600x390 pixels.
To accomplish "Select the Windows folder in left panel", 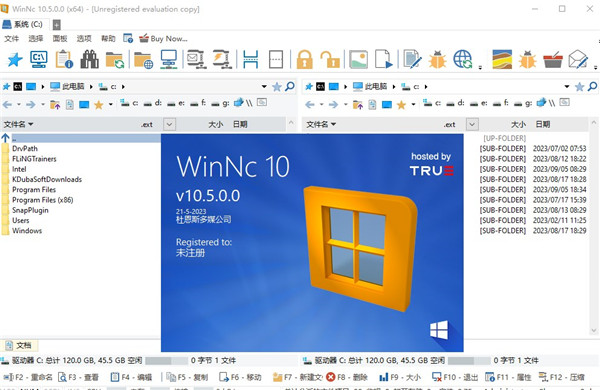I will click(x=27, y=230).
